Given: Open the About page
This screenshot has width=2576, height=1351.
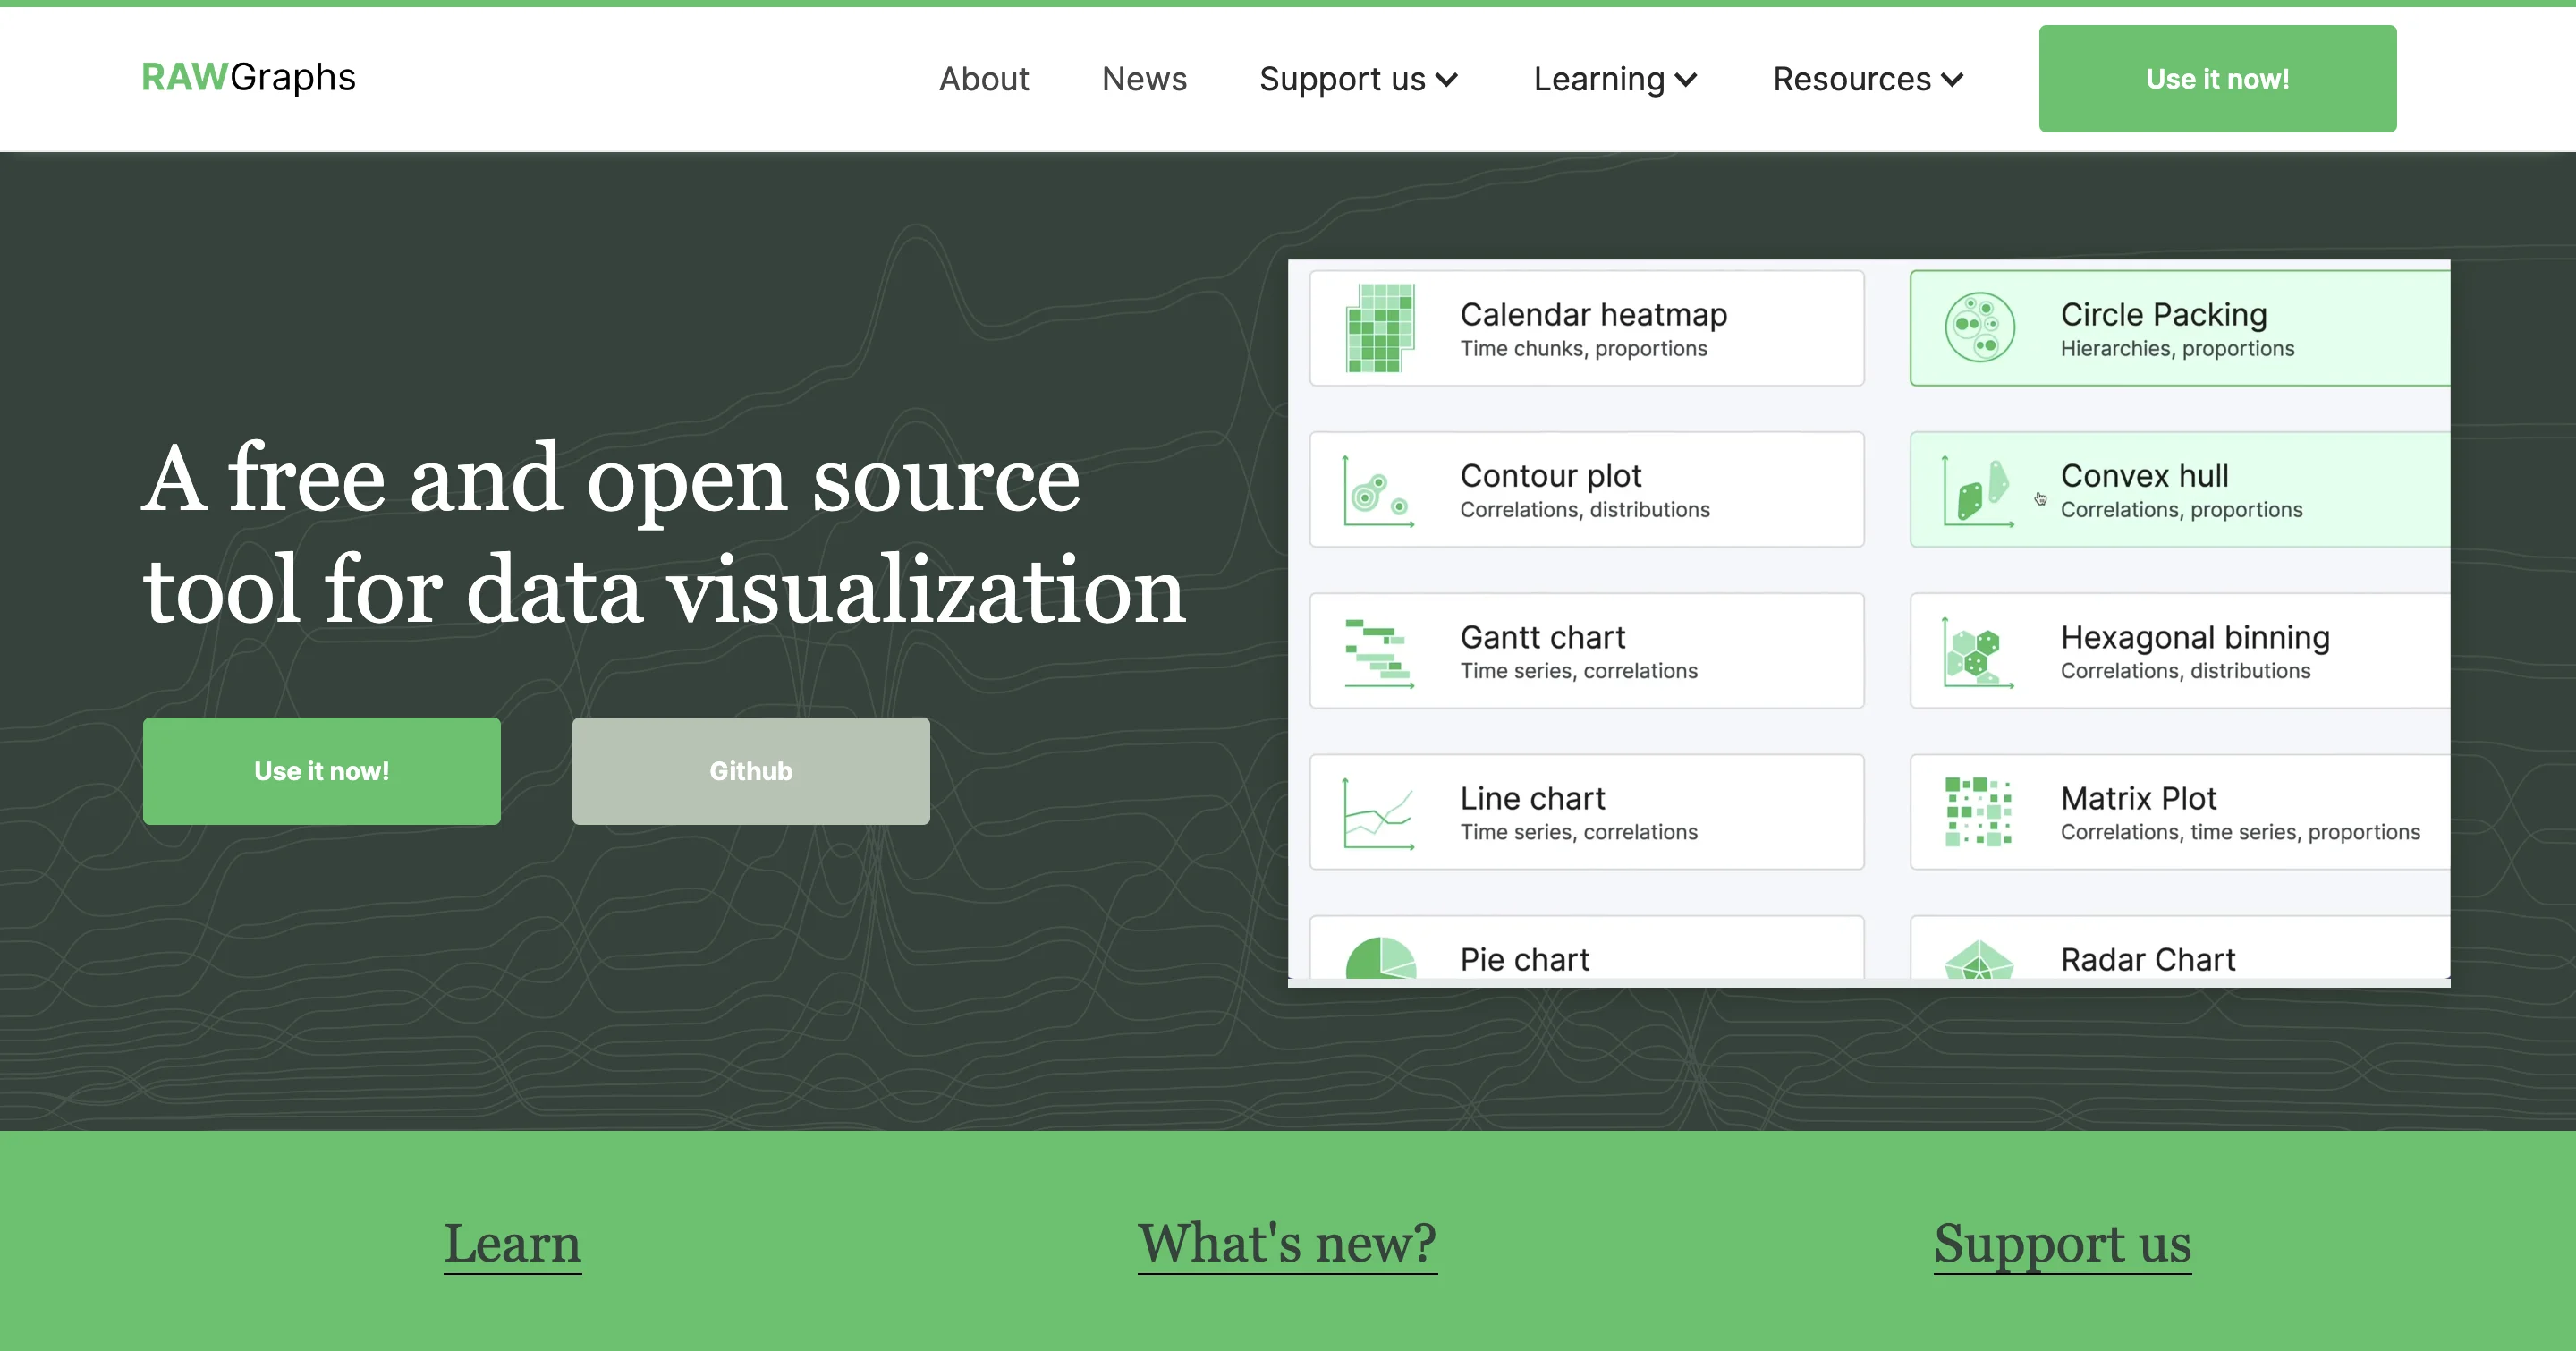Looking at the screenshot, I should click(983, 79).
